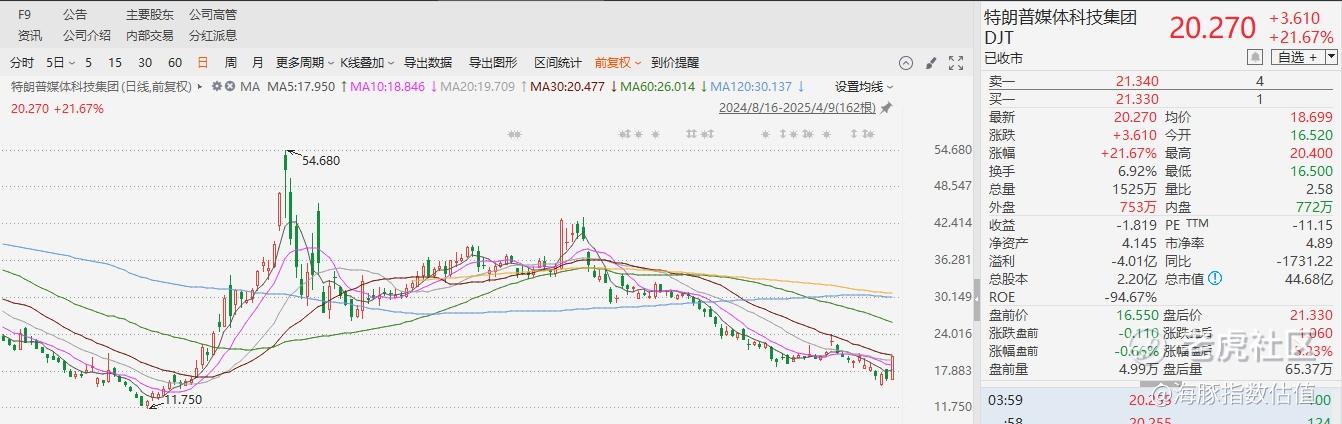Viewport: 1342px width, 424px height.
Task: Click the 到价提醒 price alert button
Action: point(675,62)
